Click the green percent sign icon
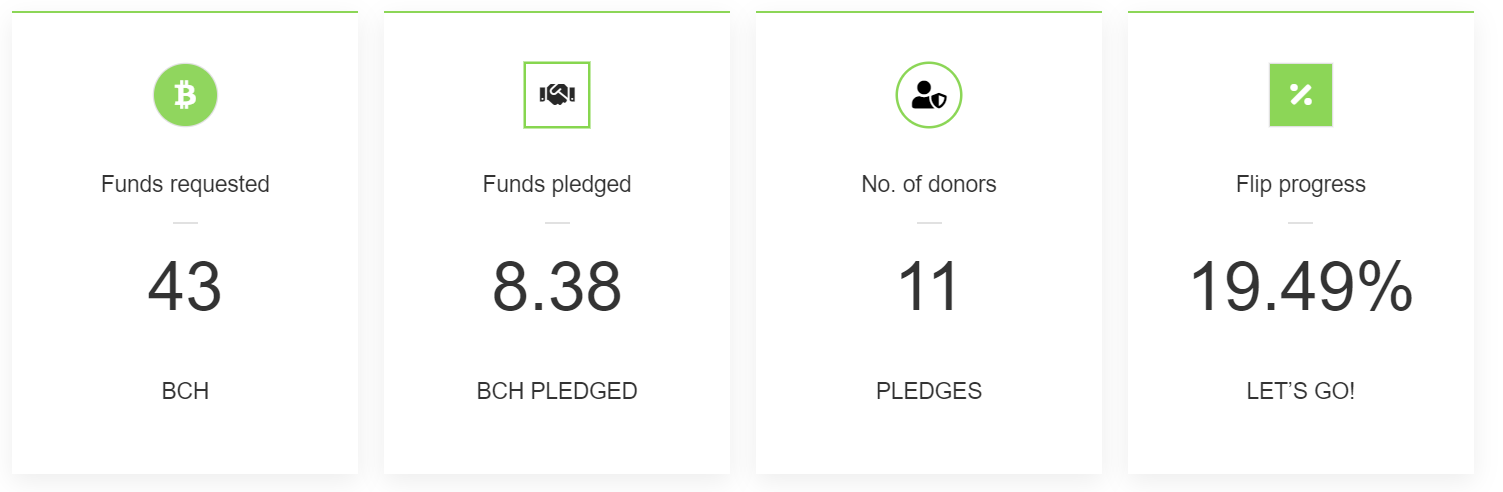Image resolution: width=1503 pixels, height=492 pixels. point(1300,95)
